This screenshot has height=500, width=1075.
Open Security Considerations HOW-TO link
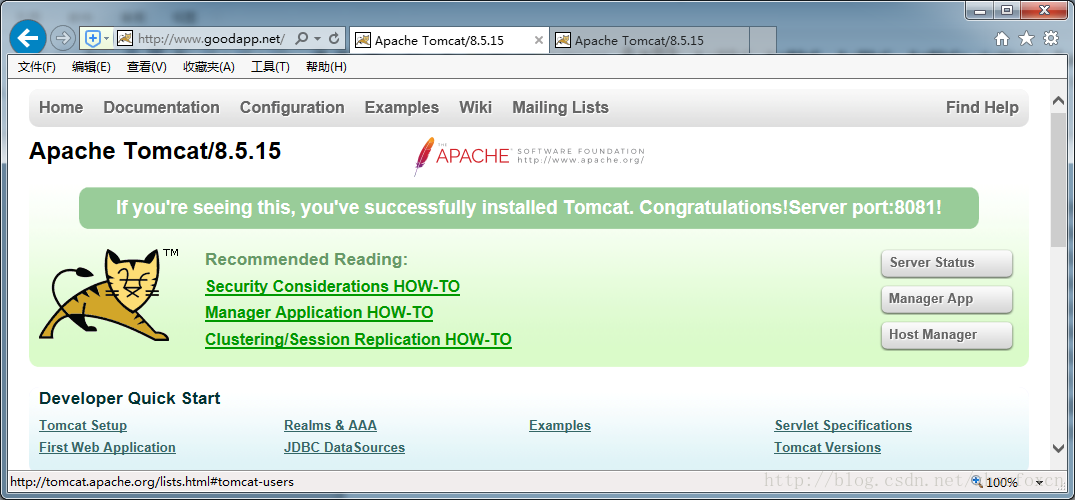click(333, 286)
